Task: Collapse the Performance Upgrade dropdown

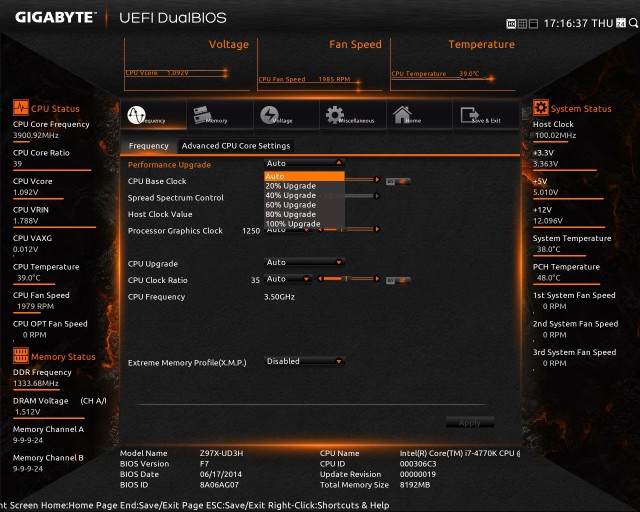Action: tap(304, 163)
